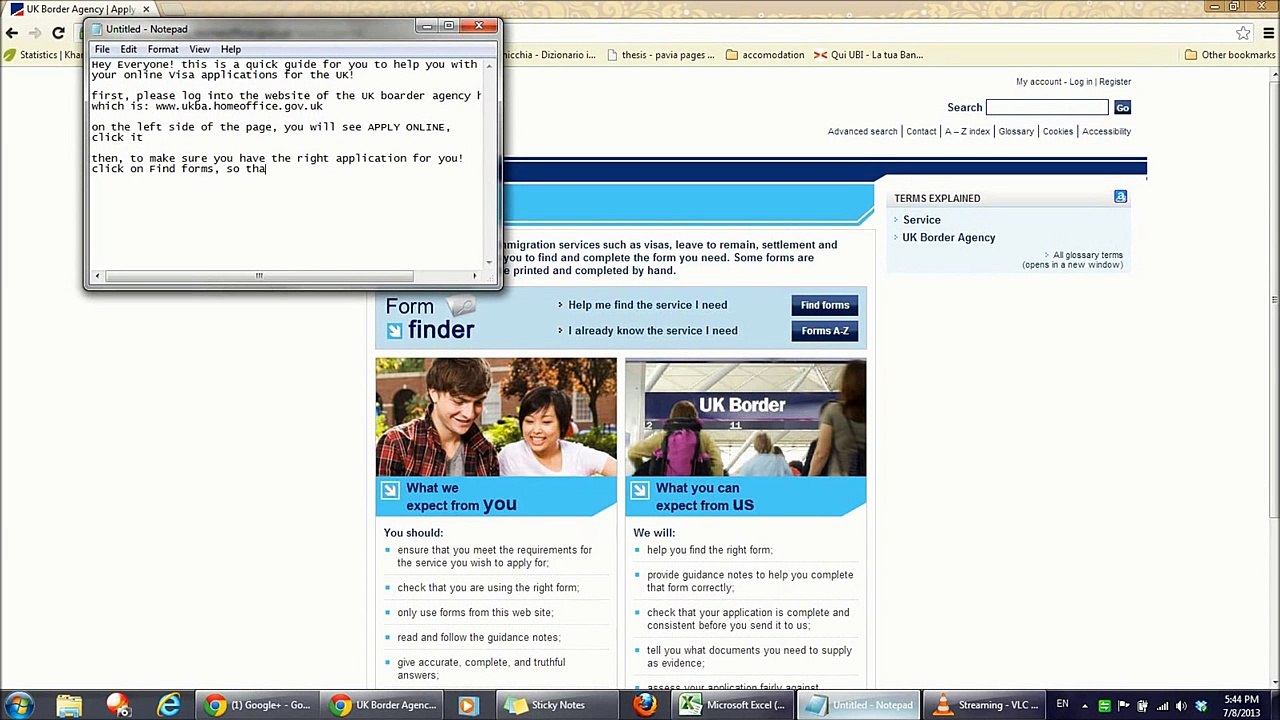Click the volume icon in system tray
The width and height of the screenshot is (1280, 720).
click(1180, 706)
